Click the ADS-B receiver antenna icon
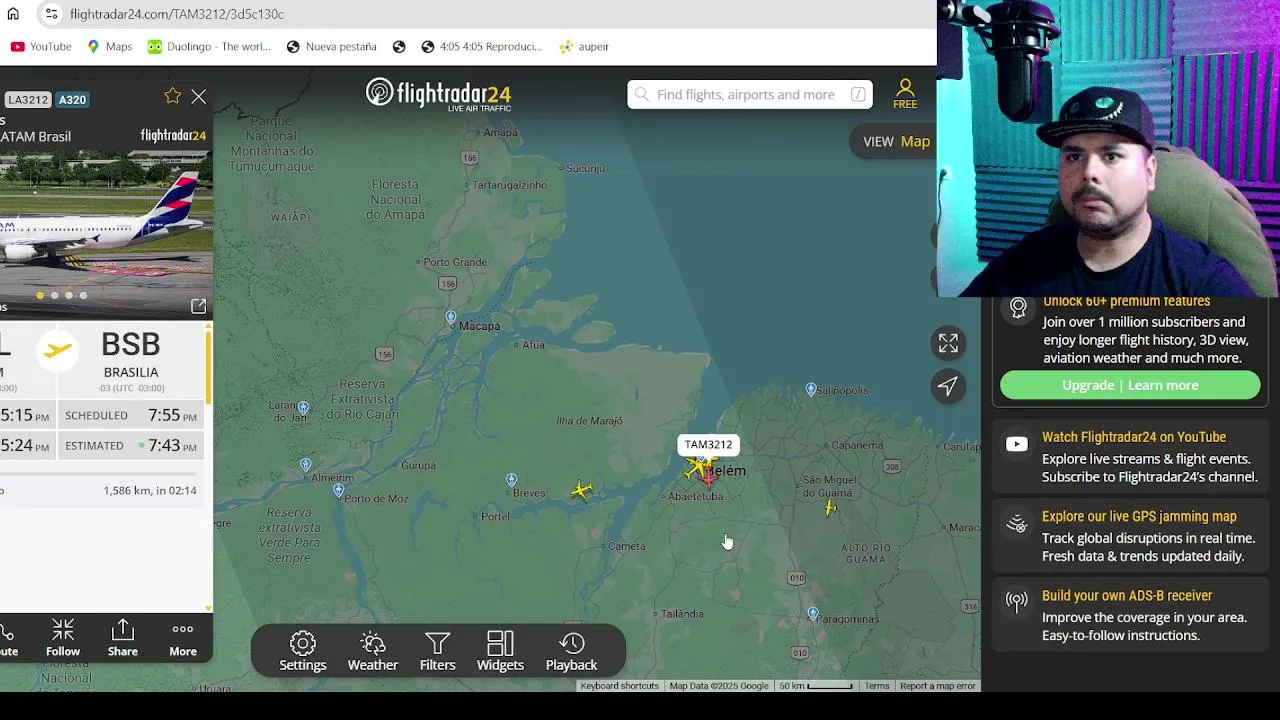This screenshot has width=1280, height=720. click(1016, 601)
